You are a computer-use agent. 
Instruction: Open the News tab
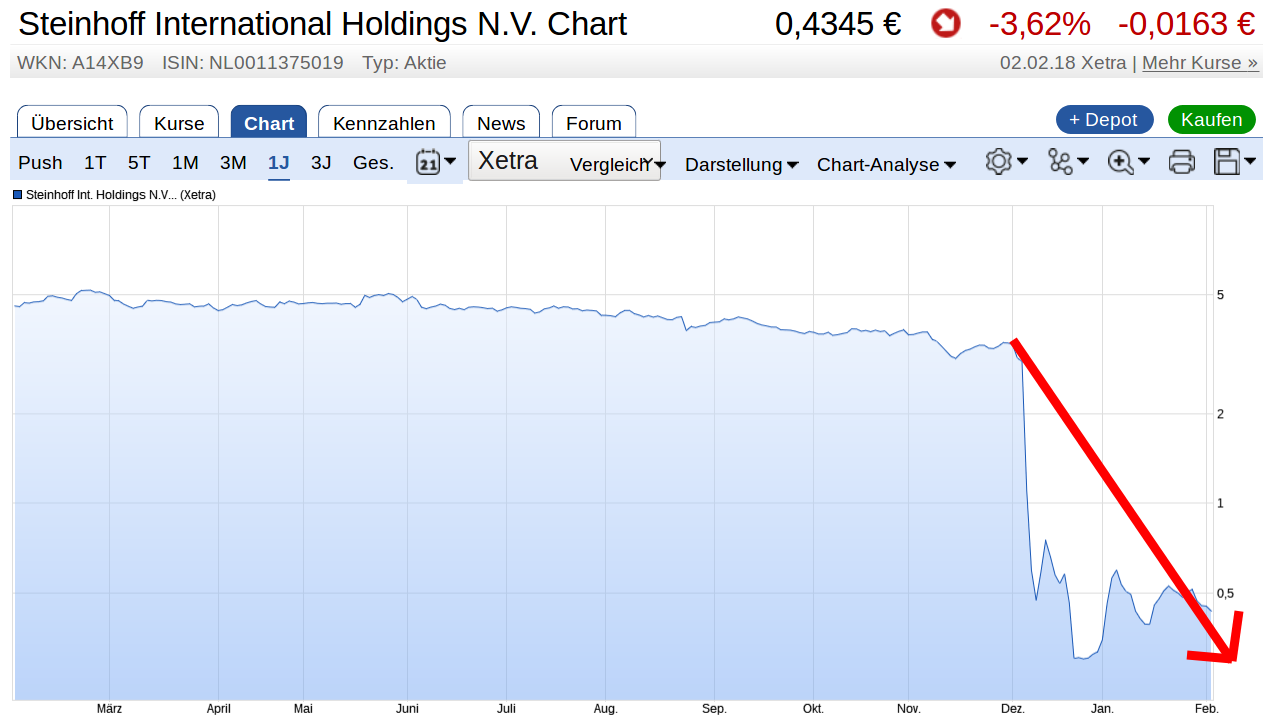coord(500,123)
